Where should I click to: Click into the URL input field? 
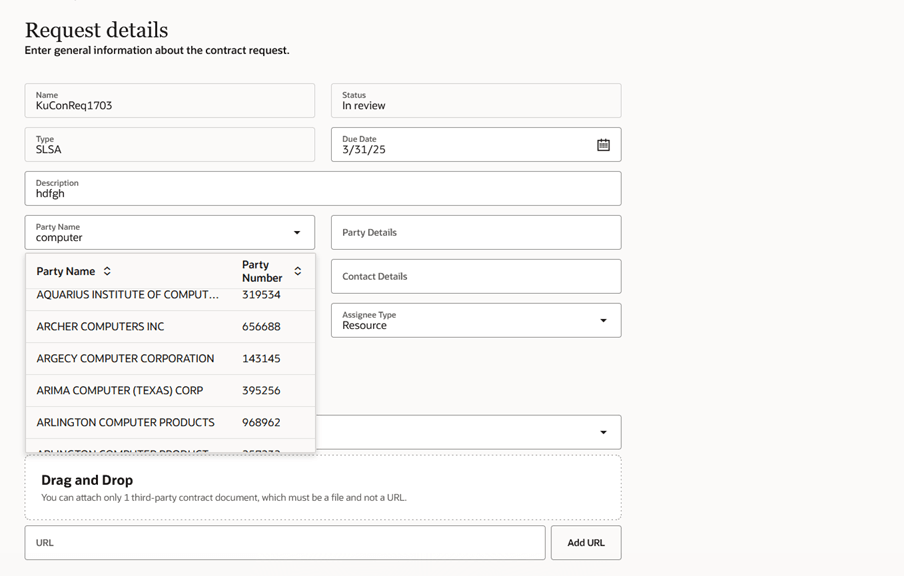tap(285, 543)
